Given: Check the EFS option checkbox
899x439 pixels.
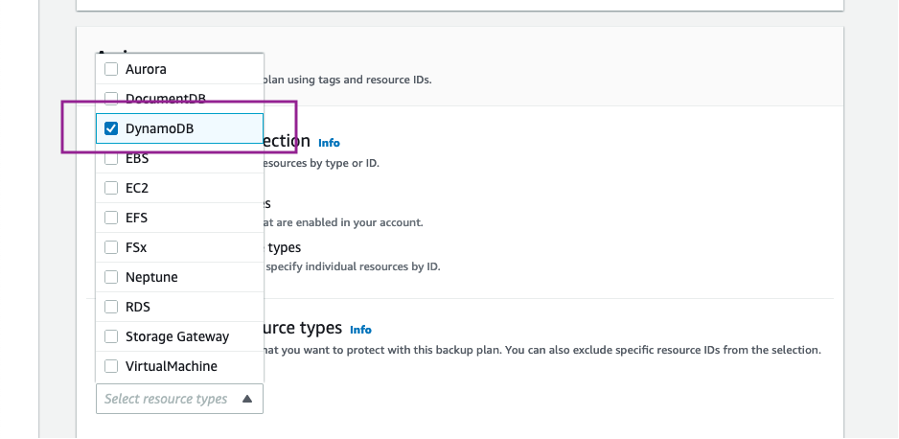Looking at the screenshot, I should click(111, 218).
